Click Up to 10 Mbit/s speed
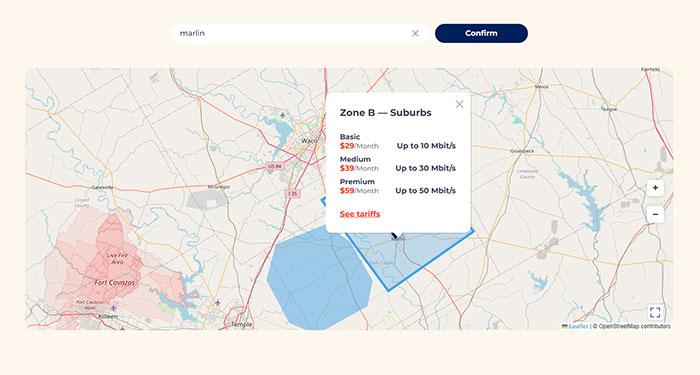 (426, 146)
